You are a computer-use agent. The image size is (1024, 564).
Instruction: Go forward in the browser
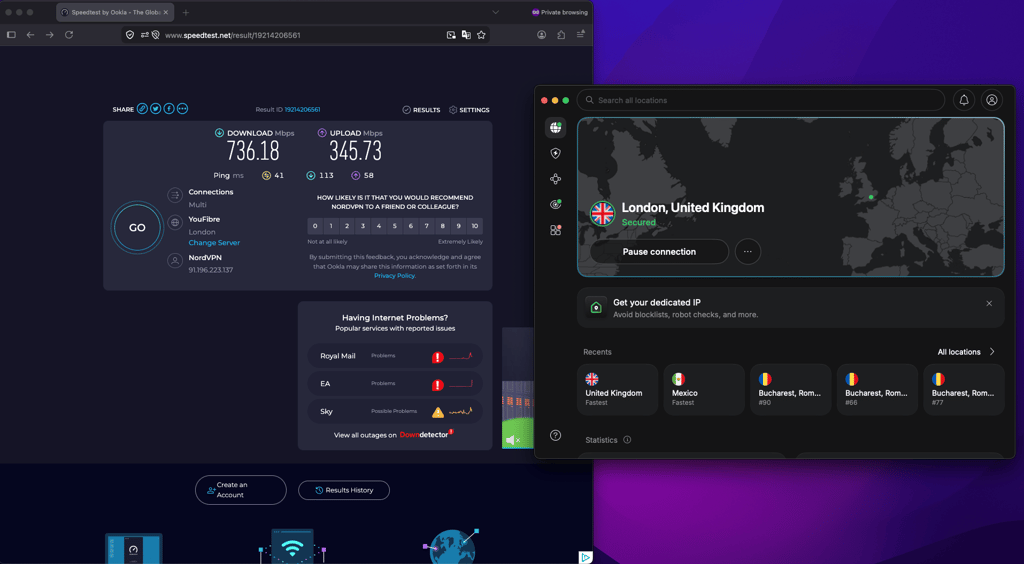(49, 35)
